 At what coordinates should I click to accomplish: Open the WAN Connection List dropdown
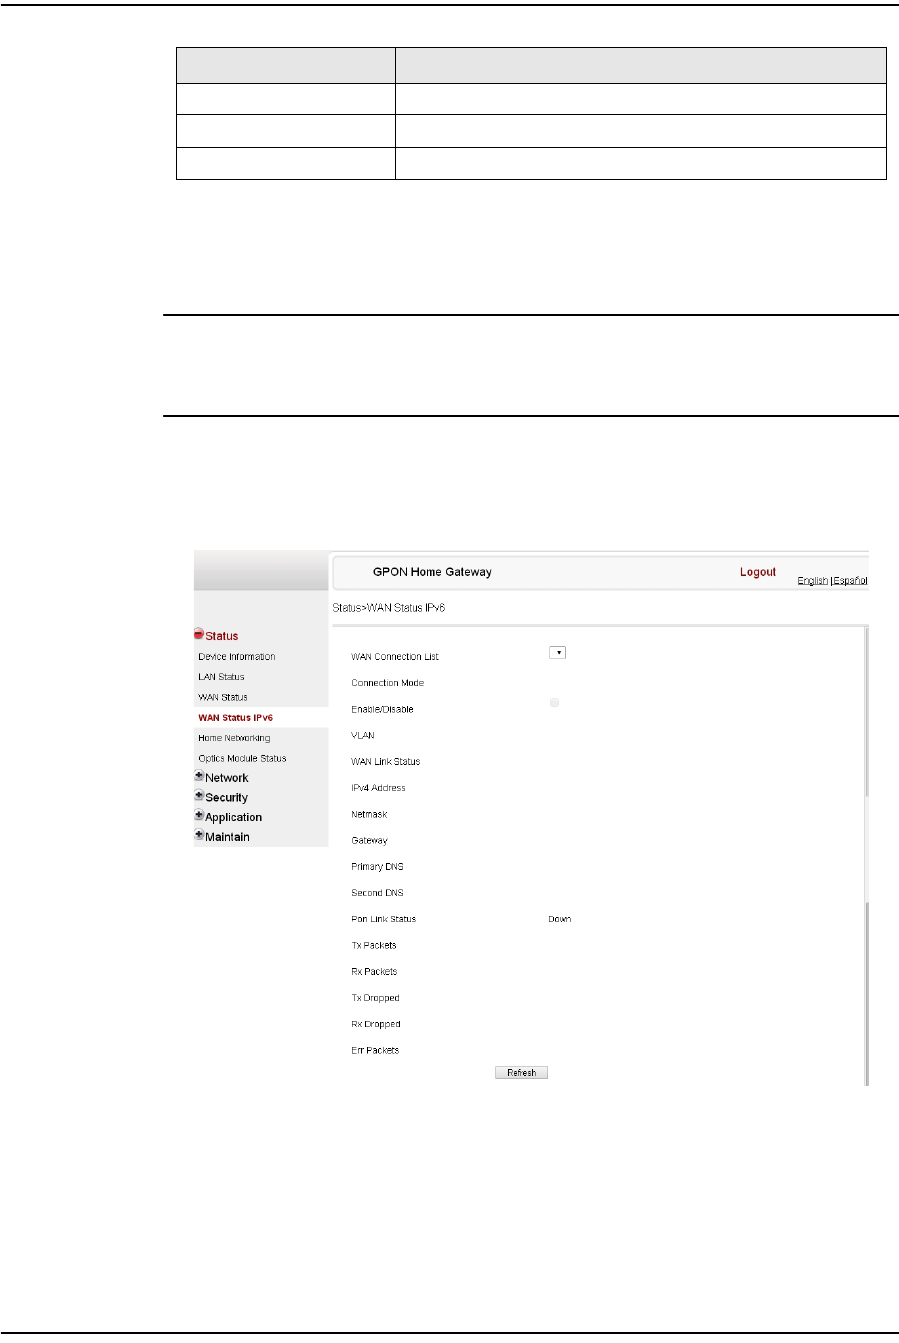point(559,652)
